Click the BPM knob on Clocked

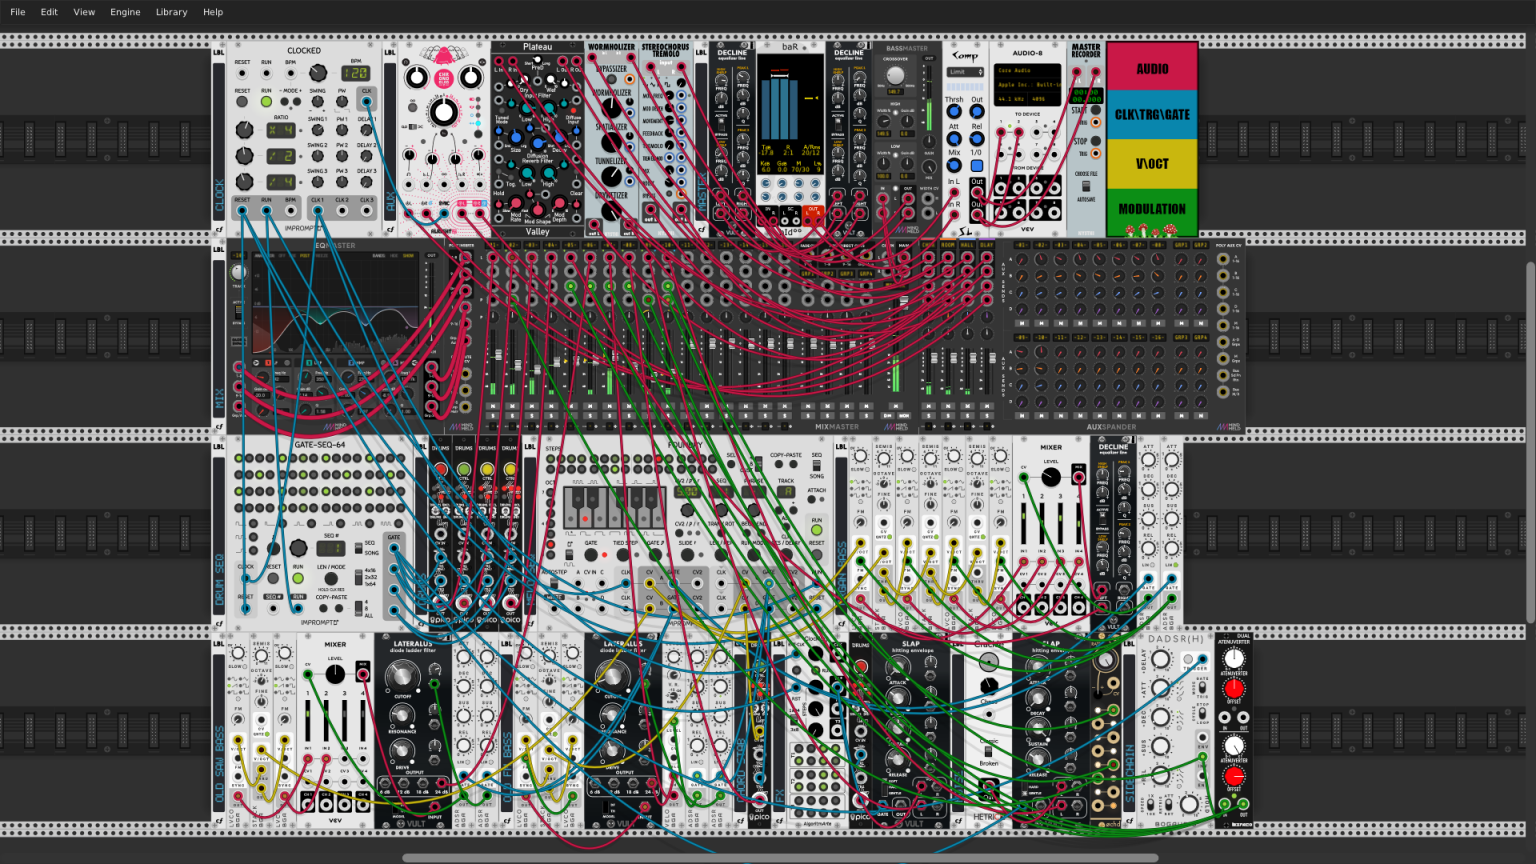coord(318,73)
